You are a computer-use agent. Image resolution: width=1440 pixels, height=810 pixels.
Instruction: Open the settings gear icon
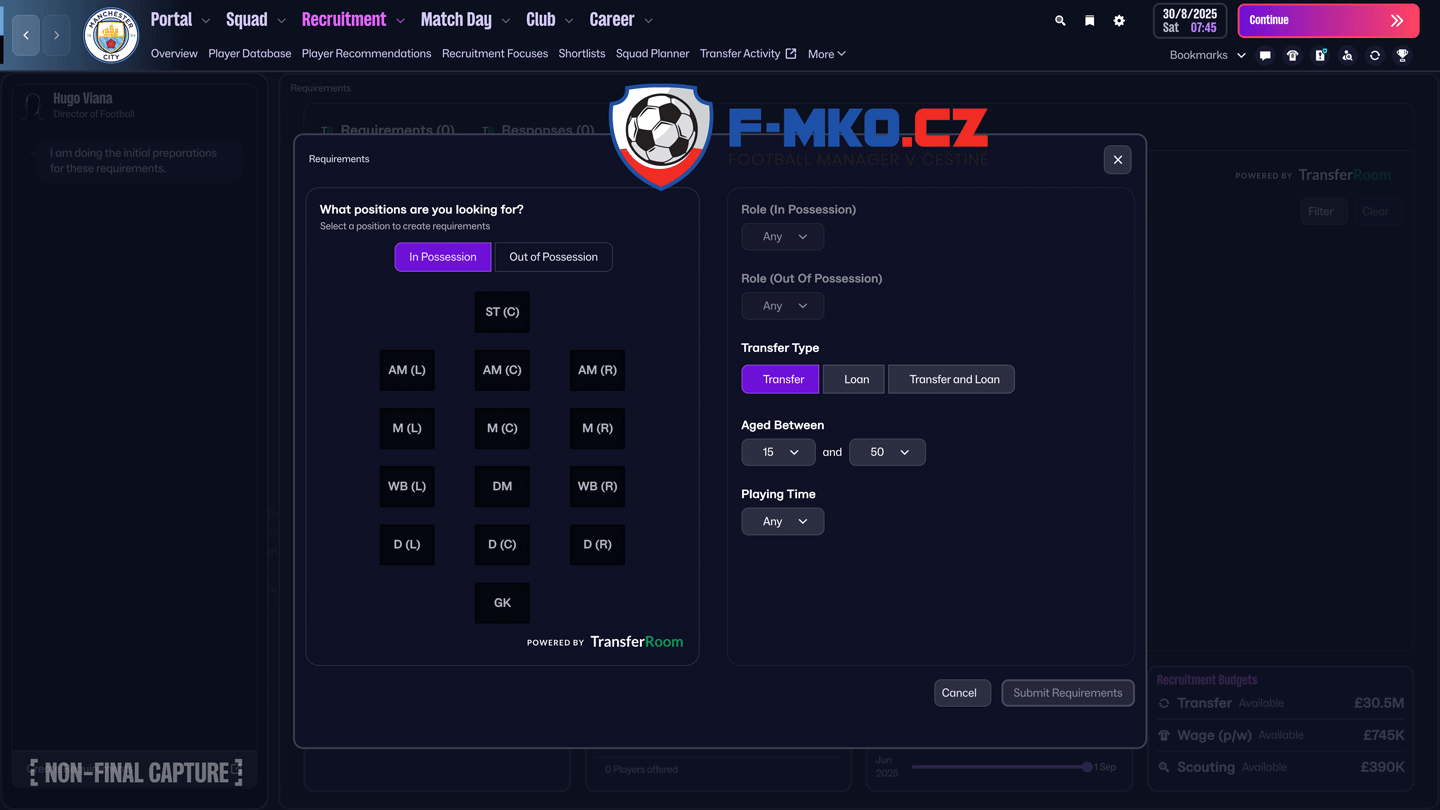click(x=1119, y=21)
